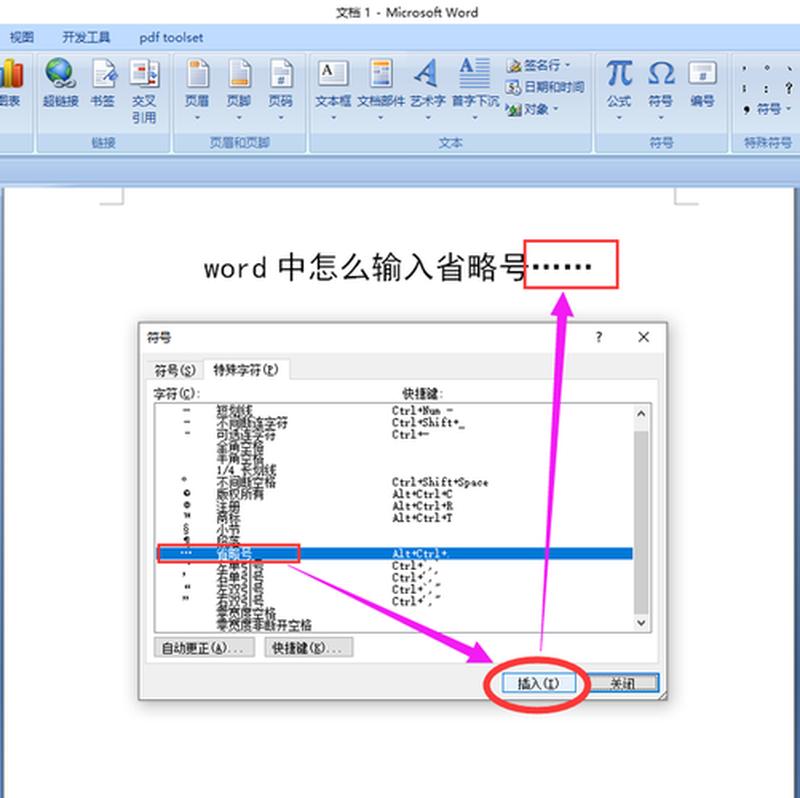Screen dimensions: 800x798
Task: Open the pdf toolset ribbon tab
Action: (x=171, y=37)
